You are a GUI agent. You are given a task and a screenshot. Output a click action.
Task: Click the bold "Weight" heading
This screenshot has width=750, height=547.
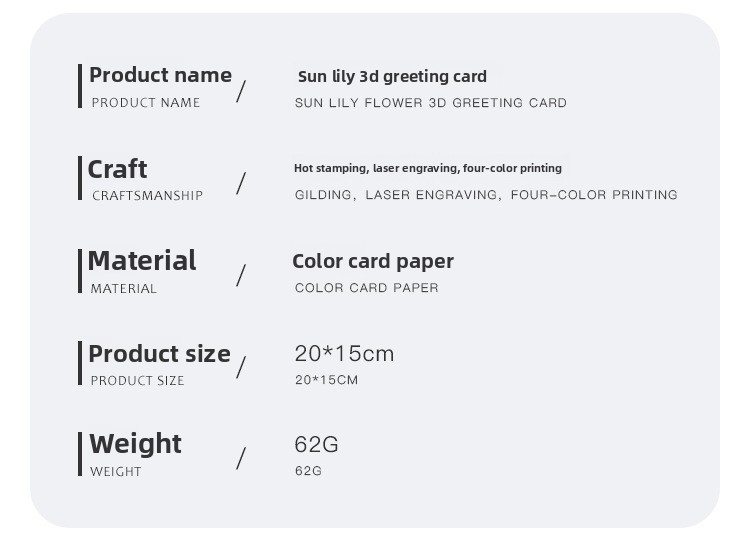[135, 444]
